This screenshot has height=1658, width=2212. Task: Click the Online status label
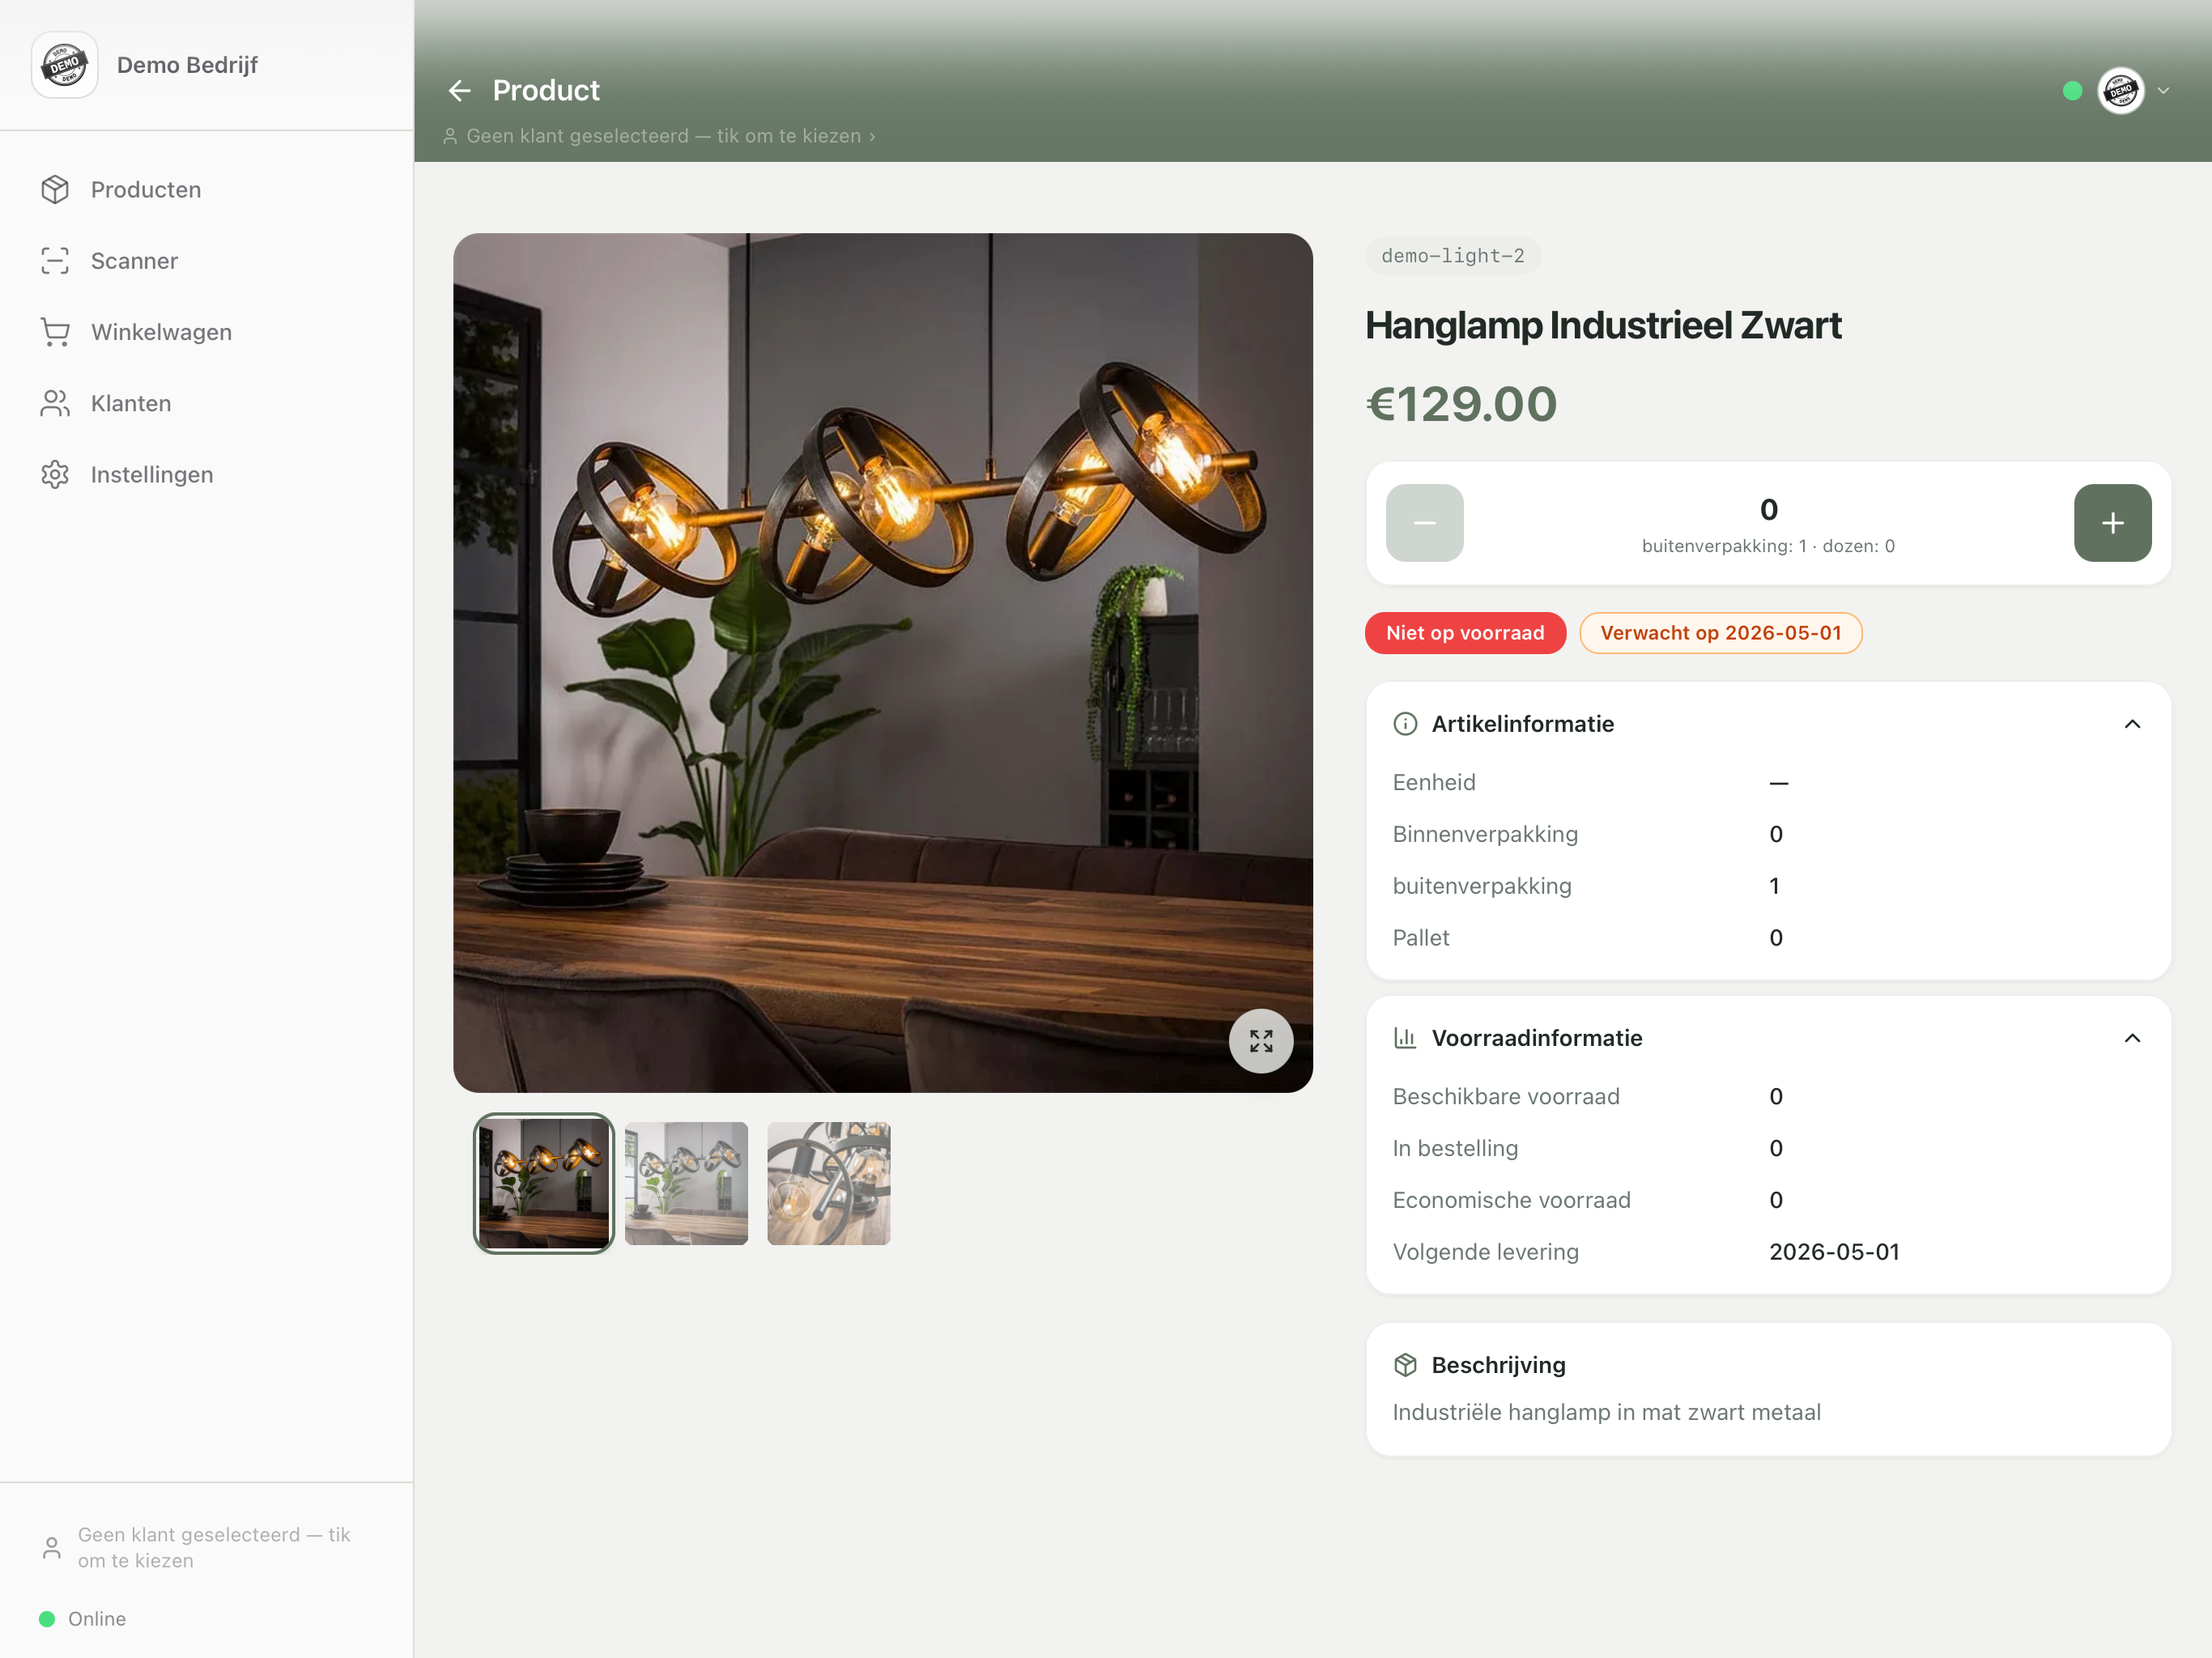pos(97,1619)
